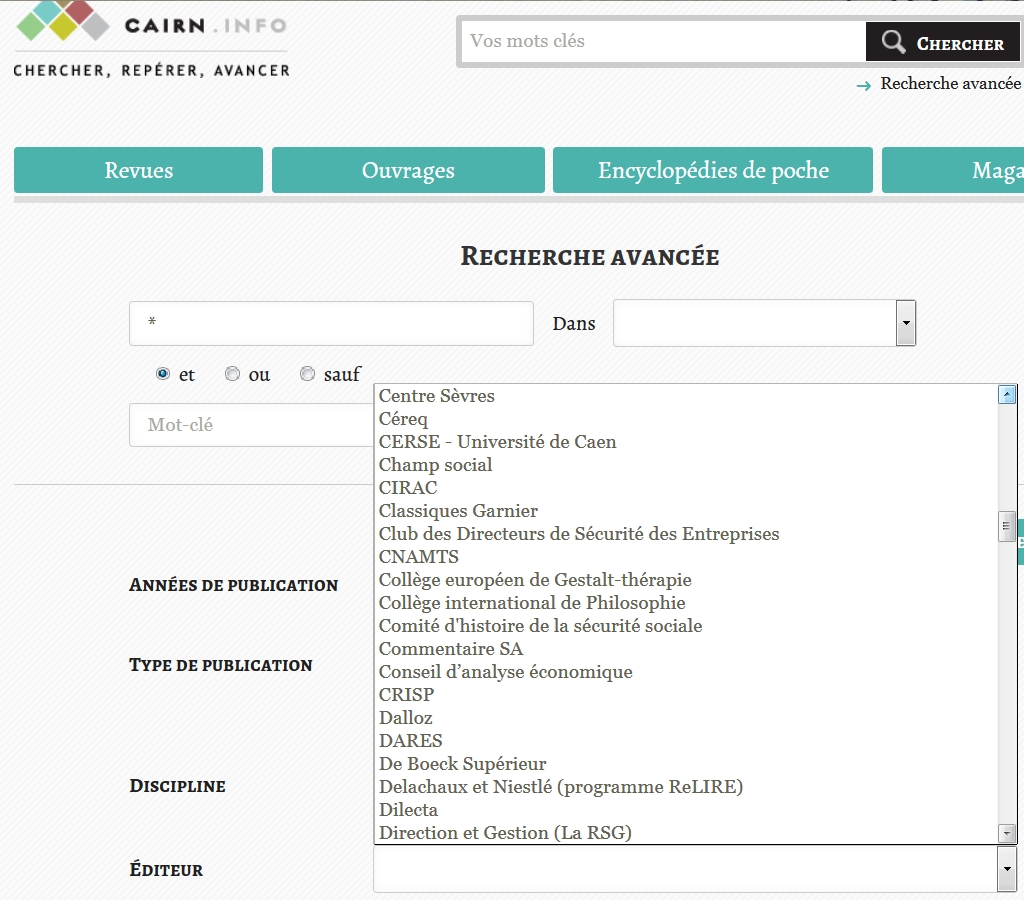Select Direction et Gestion (La RSG)
The image size is (1024, 900).
[x=686, y=833]
